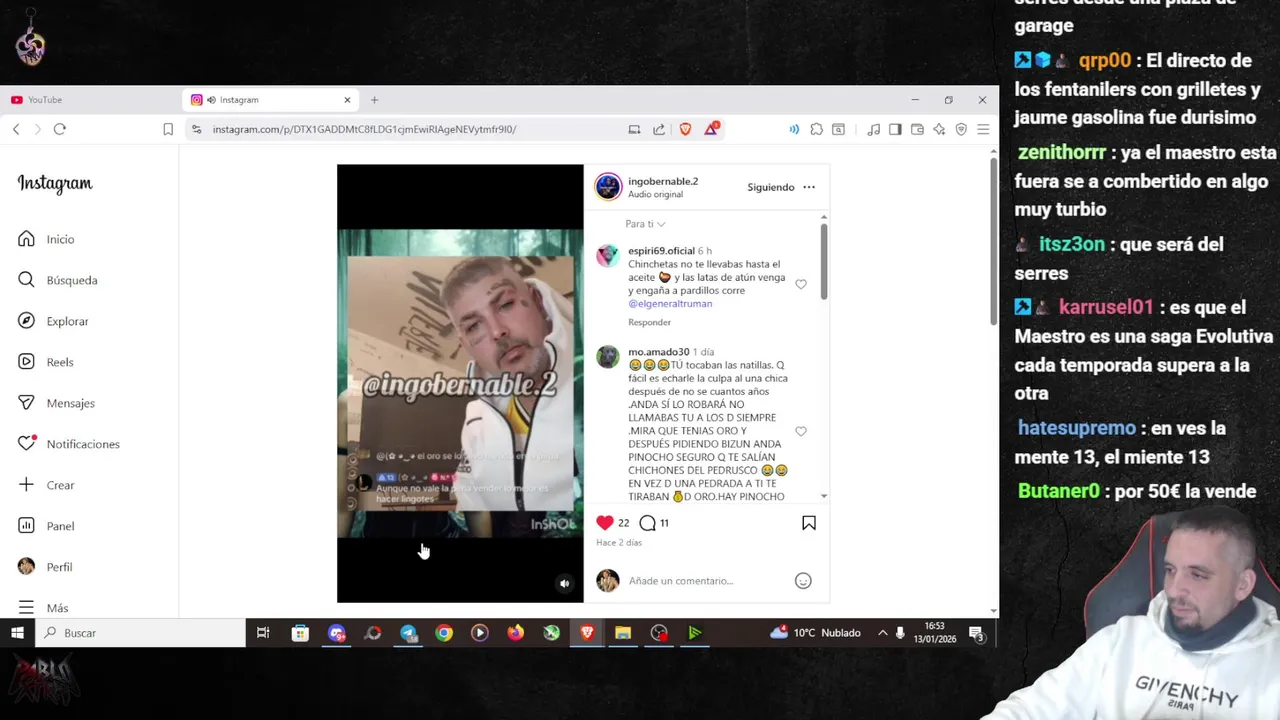
Task: Open Brave VPN shield toolbar icon
Action: tap(961, 129)
